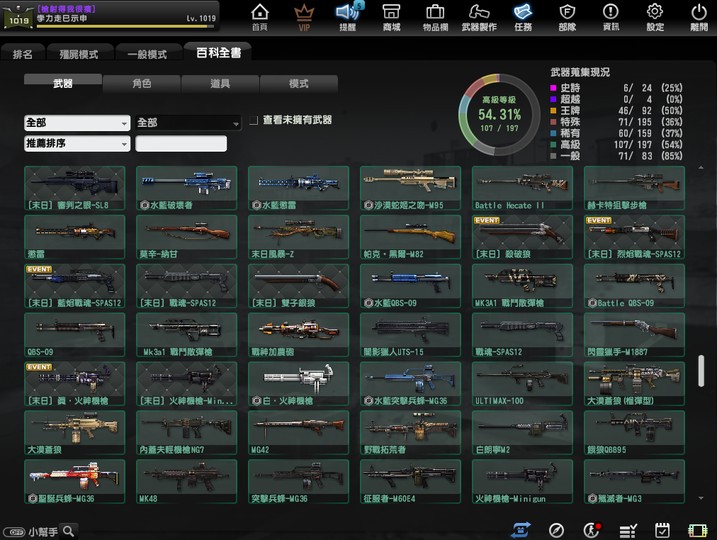Enable the 查看未擁有武器 checkbox
Image resolution: width=717 pixels, height=540 pixels.
(253, 121)
